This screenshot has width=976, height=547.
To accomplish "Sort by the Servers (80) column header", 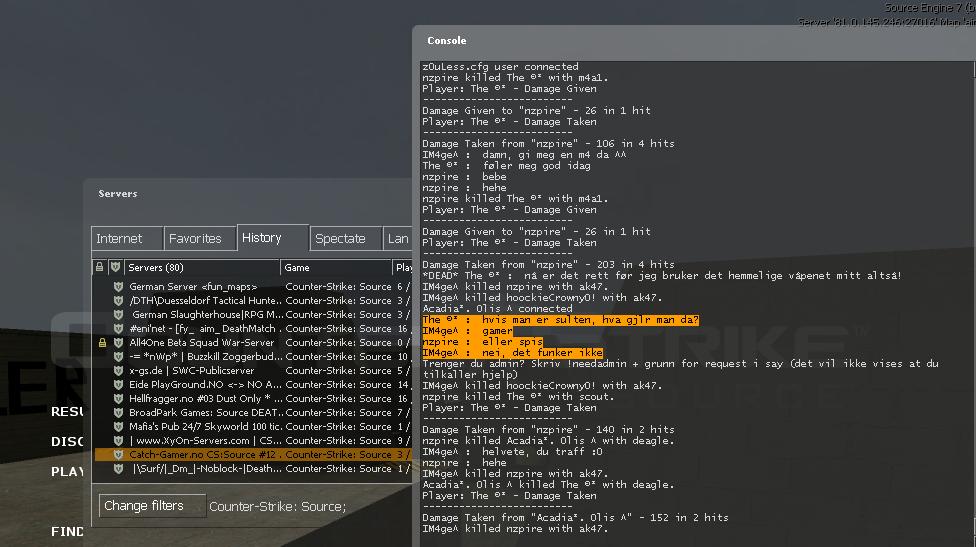I will point(202,268).
